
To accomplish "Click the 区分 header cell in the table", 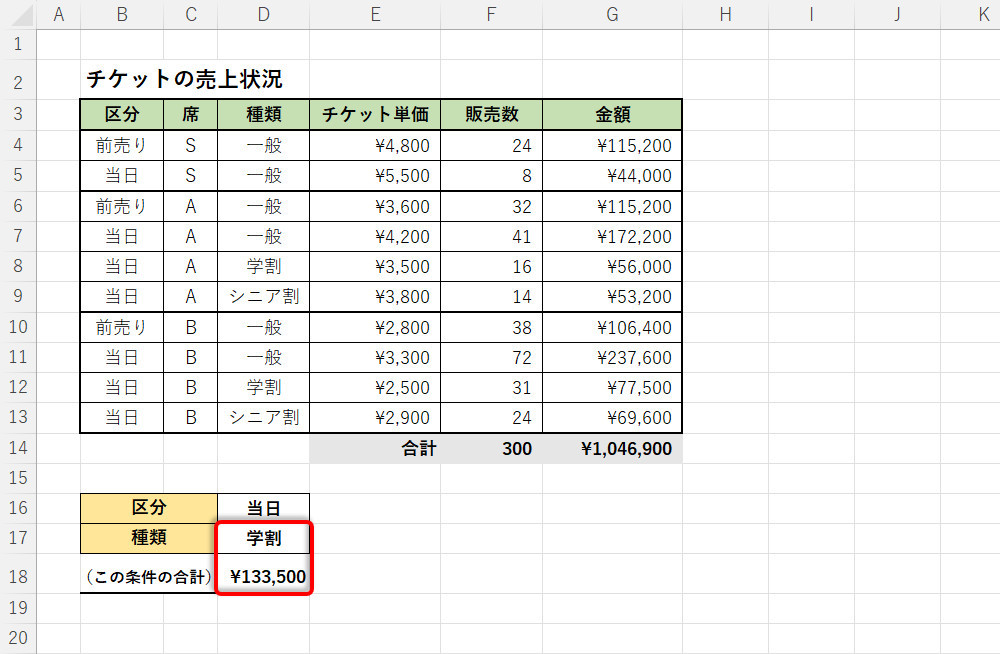I will [x=121, y=114].
